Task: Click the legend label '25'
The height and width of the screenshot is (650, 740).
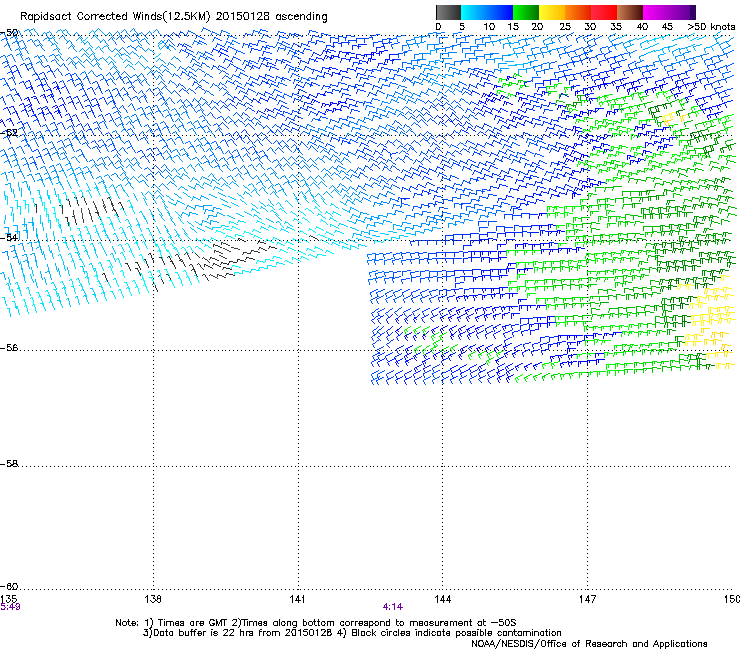Action: (x=565, y=27)
